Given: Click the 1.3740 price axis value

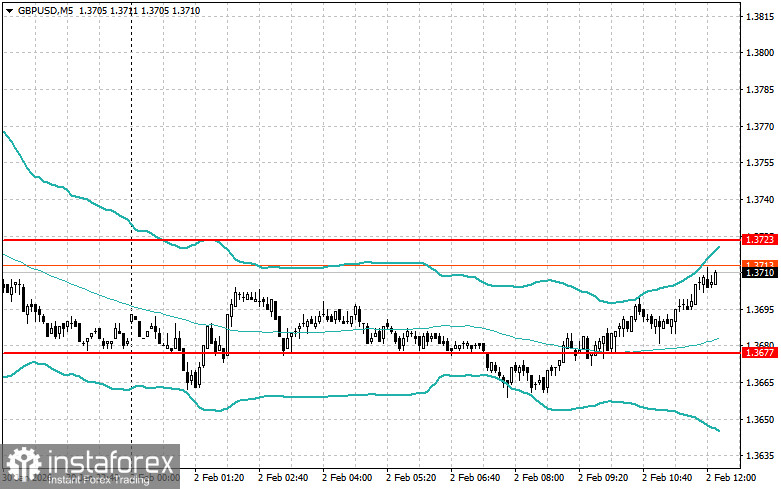Looking at the screenshot, I should (x=760, y=200).
